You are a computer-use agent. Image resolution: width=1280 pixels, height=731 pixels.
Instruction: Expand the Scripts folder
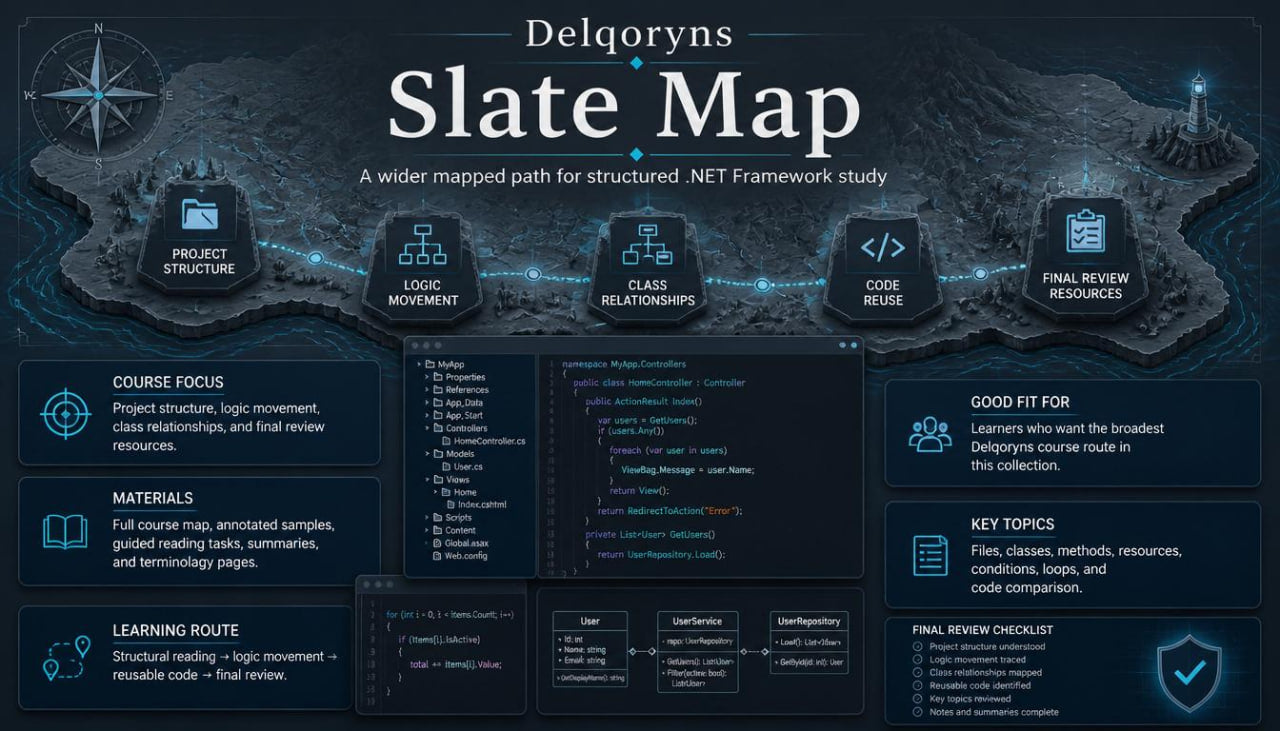[x=427, y=518]
